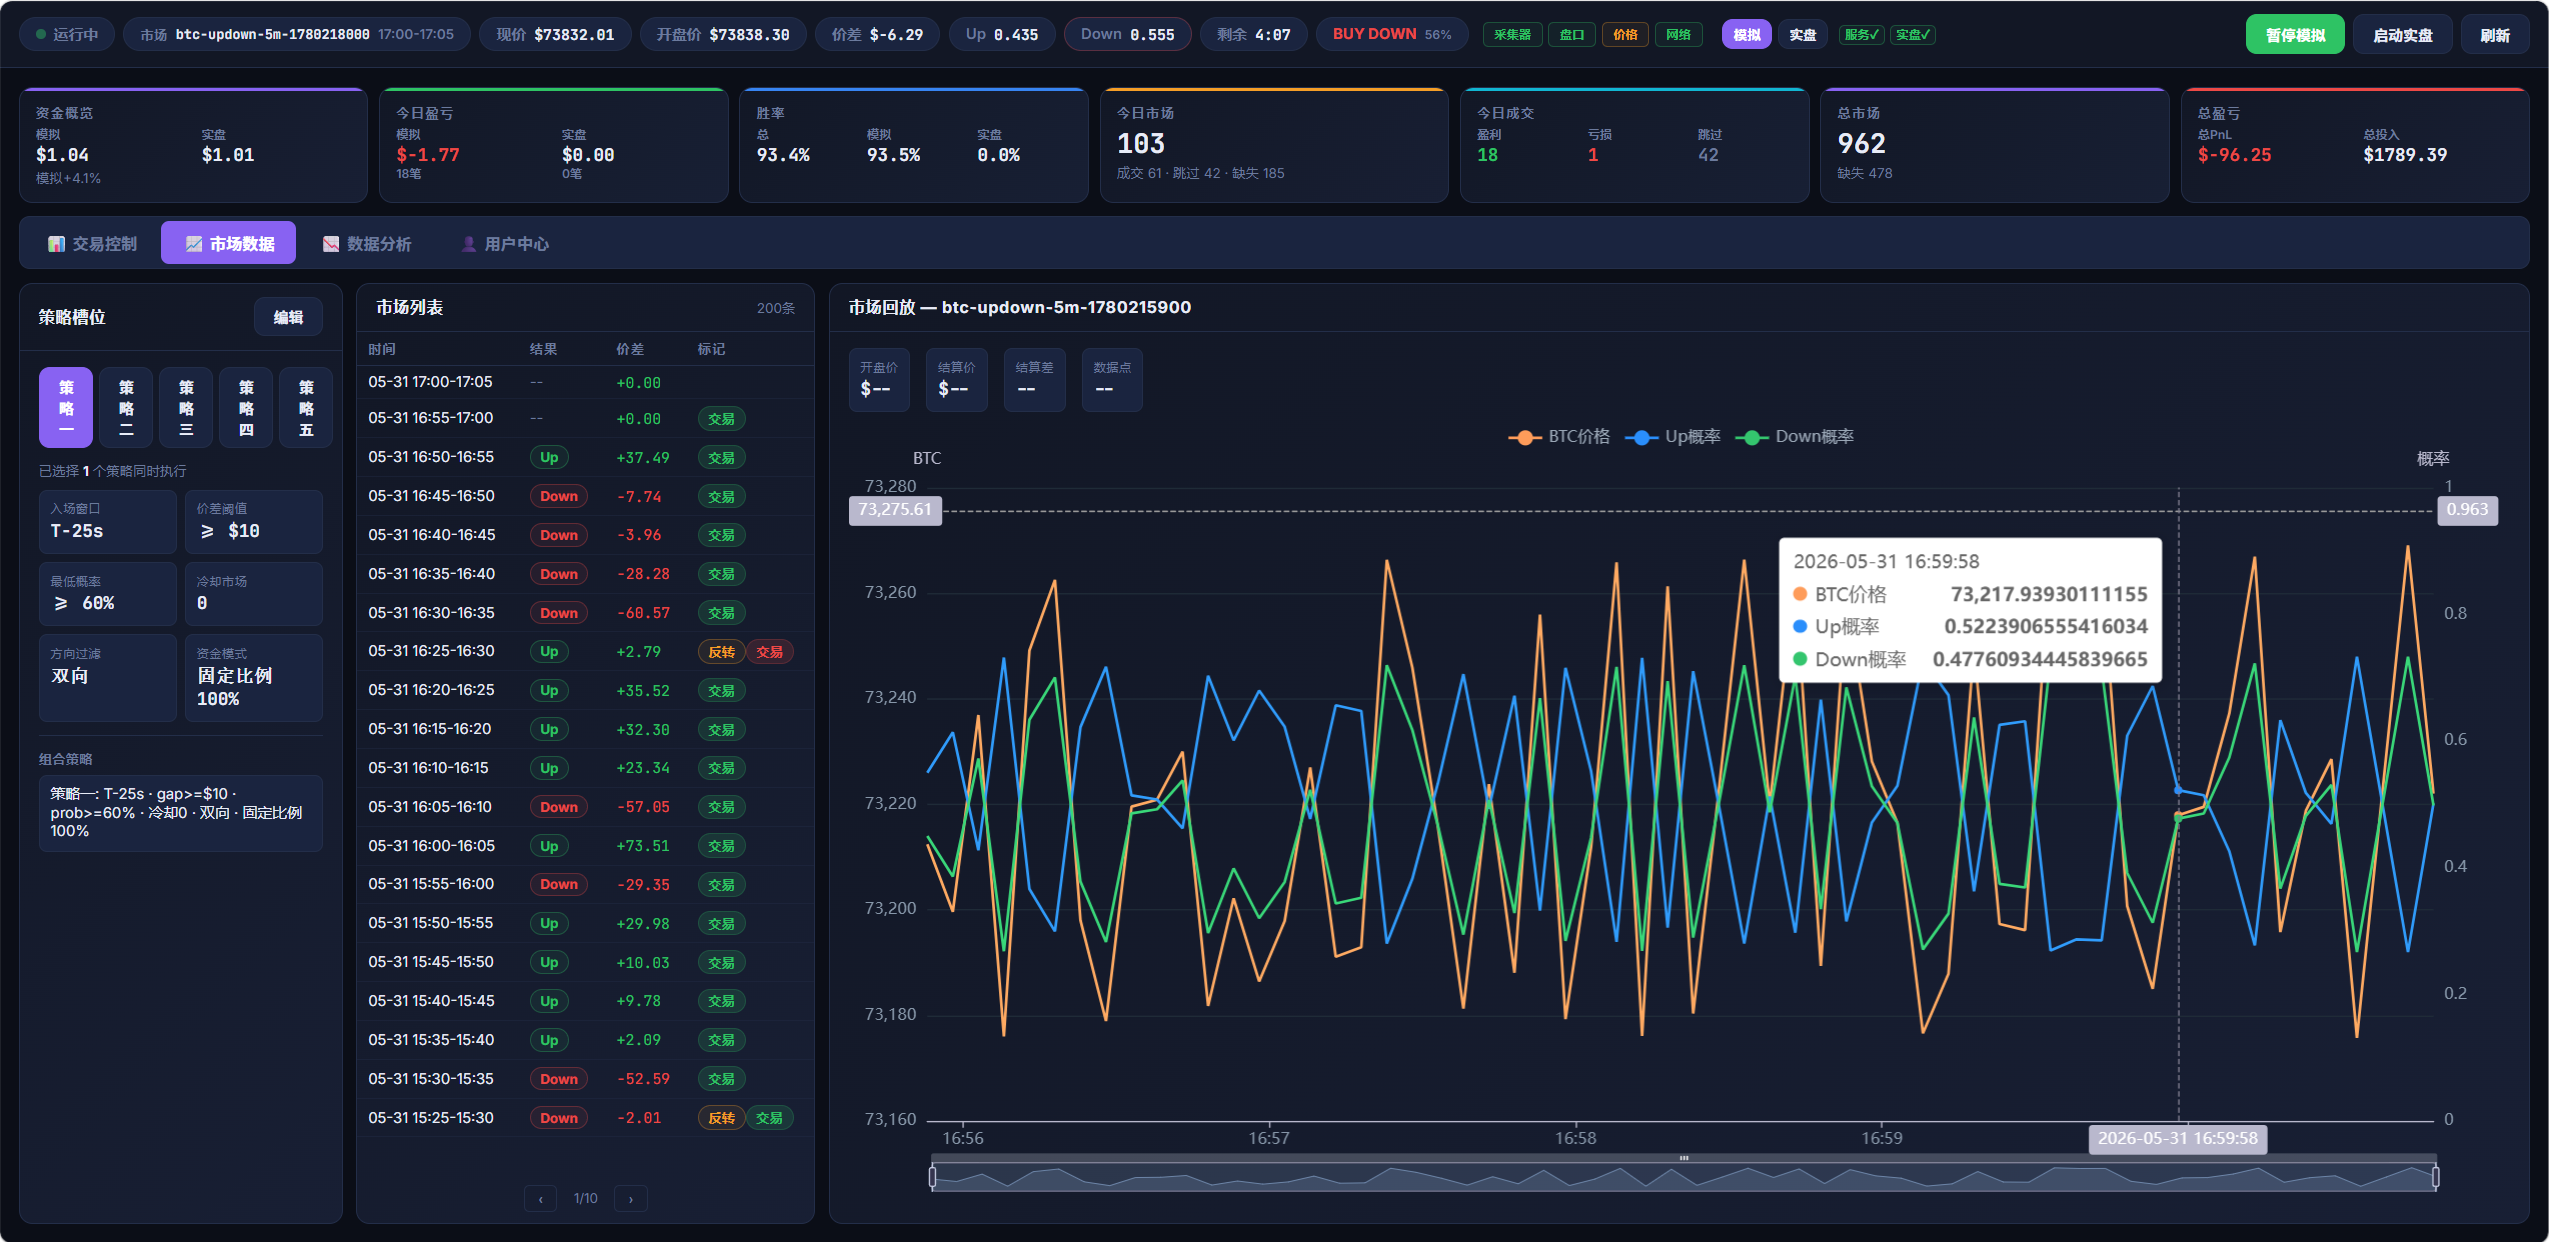The width and height of the screenshot is (2549, 1242).
Task: Click 交易 tag on 16:55-17:00 row
Action: coord(721,419)
